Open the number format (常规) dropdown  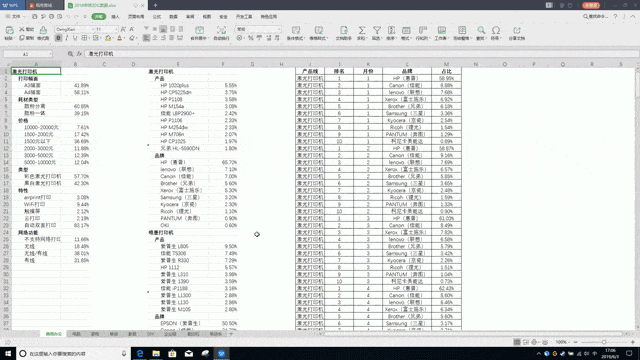point(279,29)
